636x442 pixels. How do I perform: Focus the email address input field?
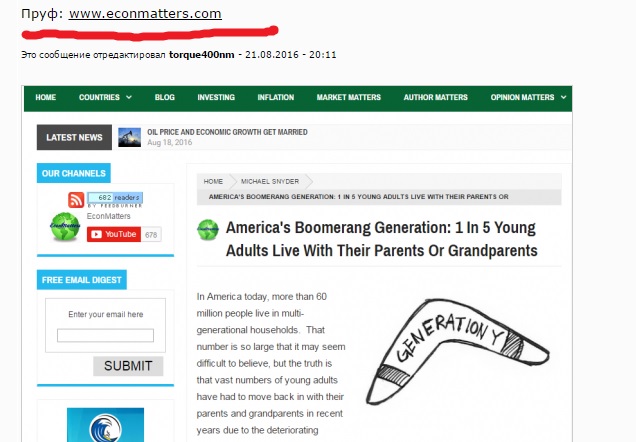pyautogui.click(x=105, y=335)
